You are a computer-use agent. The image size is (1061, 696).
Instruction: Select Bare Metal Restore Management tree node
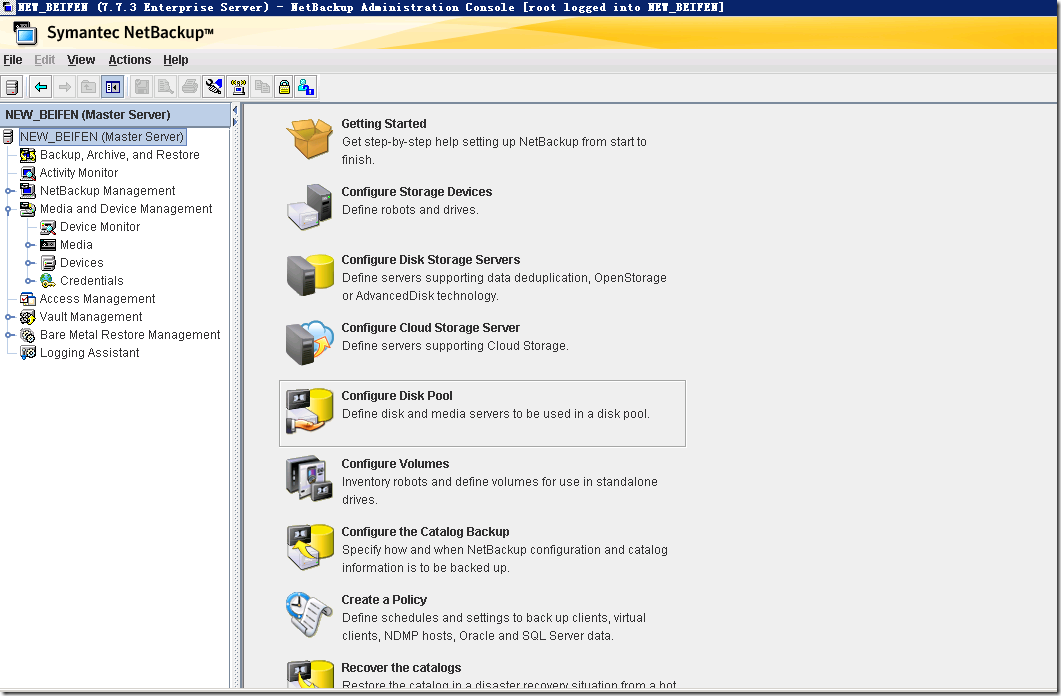click(130, 335)
